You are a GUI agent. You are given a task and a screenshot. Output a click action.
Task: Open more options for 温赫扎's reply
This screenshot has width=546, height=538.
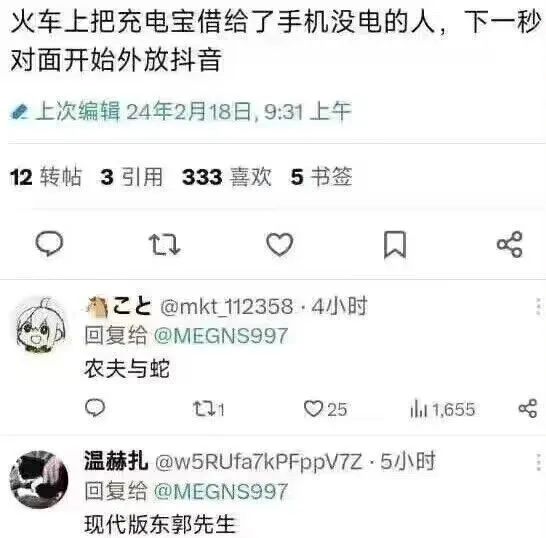(539, 462)
